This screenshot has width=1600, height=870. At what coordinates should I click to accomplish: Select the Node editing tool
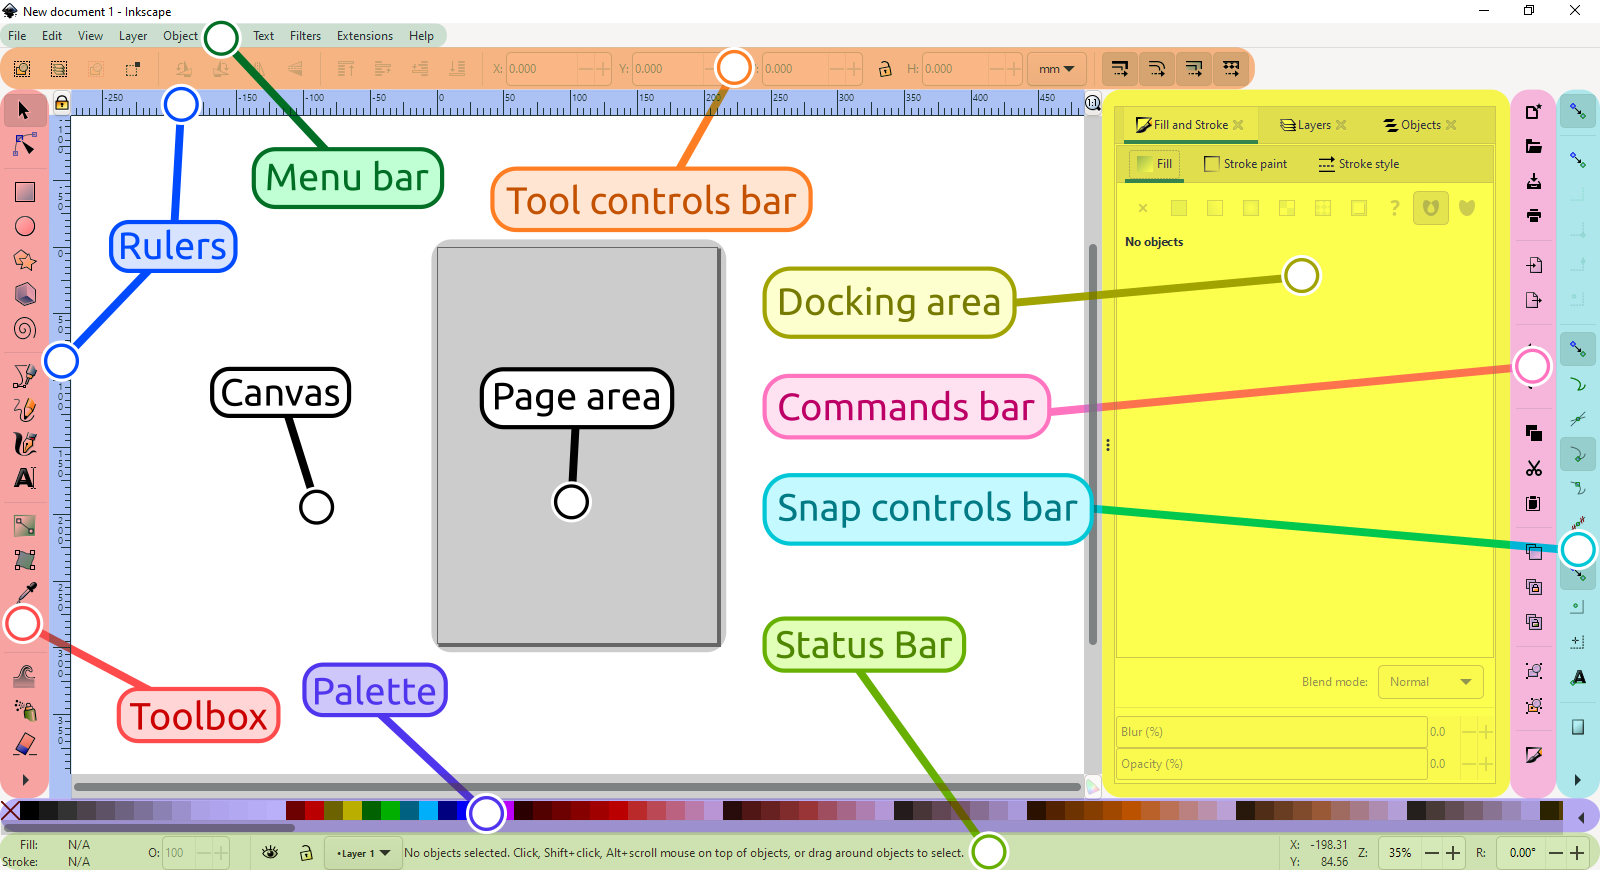coord(24,145)
